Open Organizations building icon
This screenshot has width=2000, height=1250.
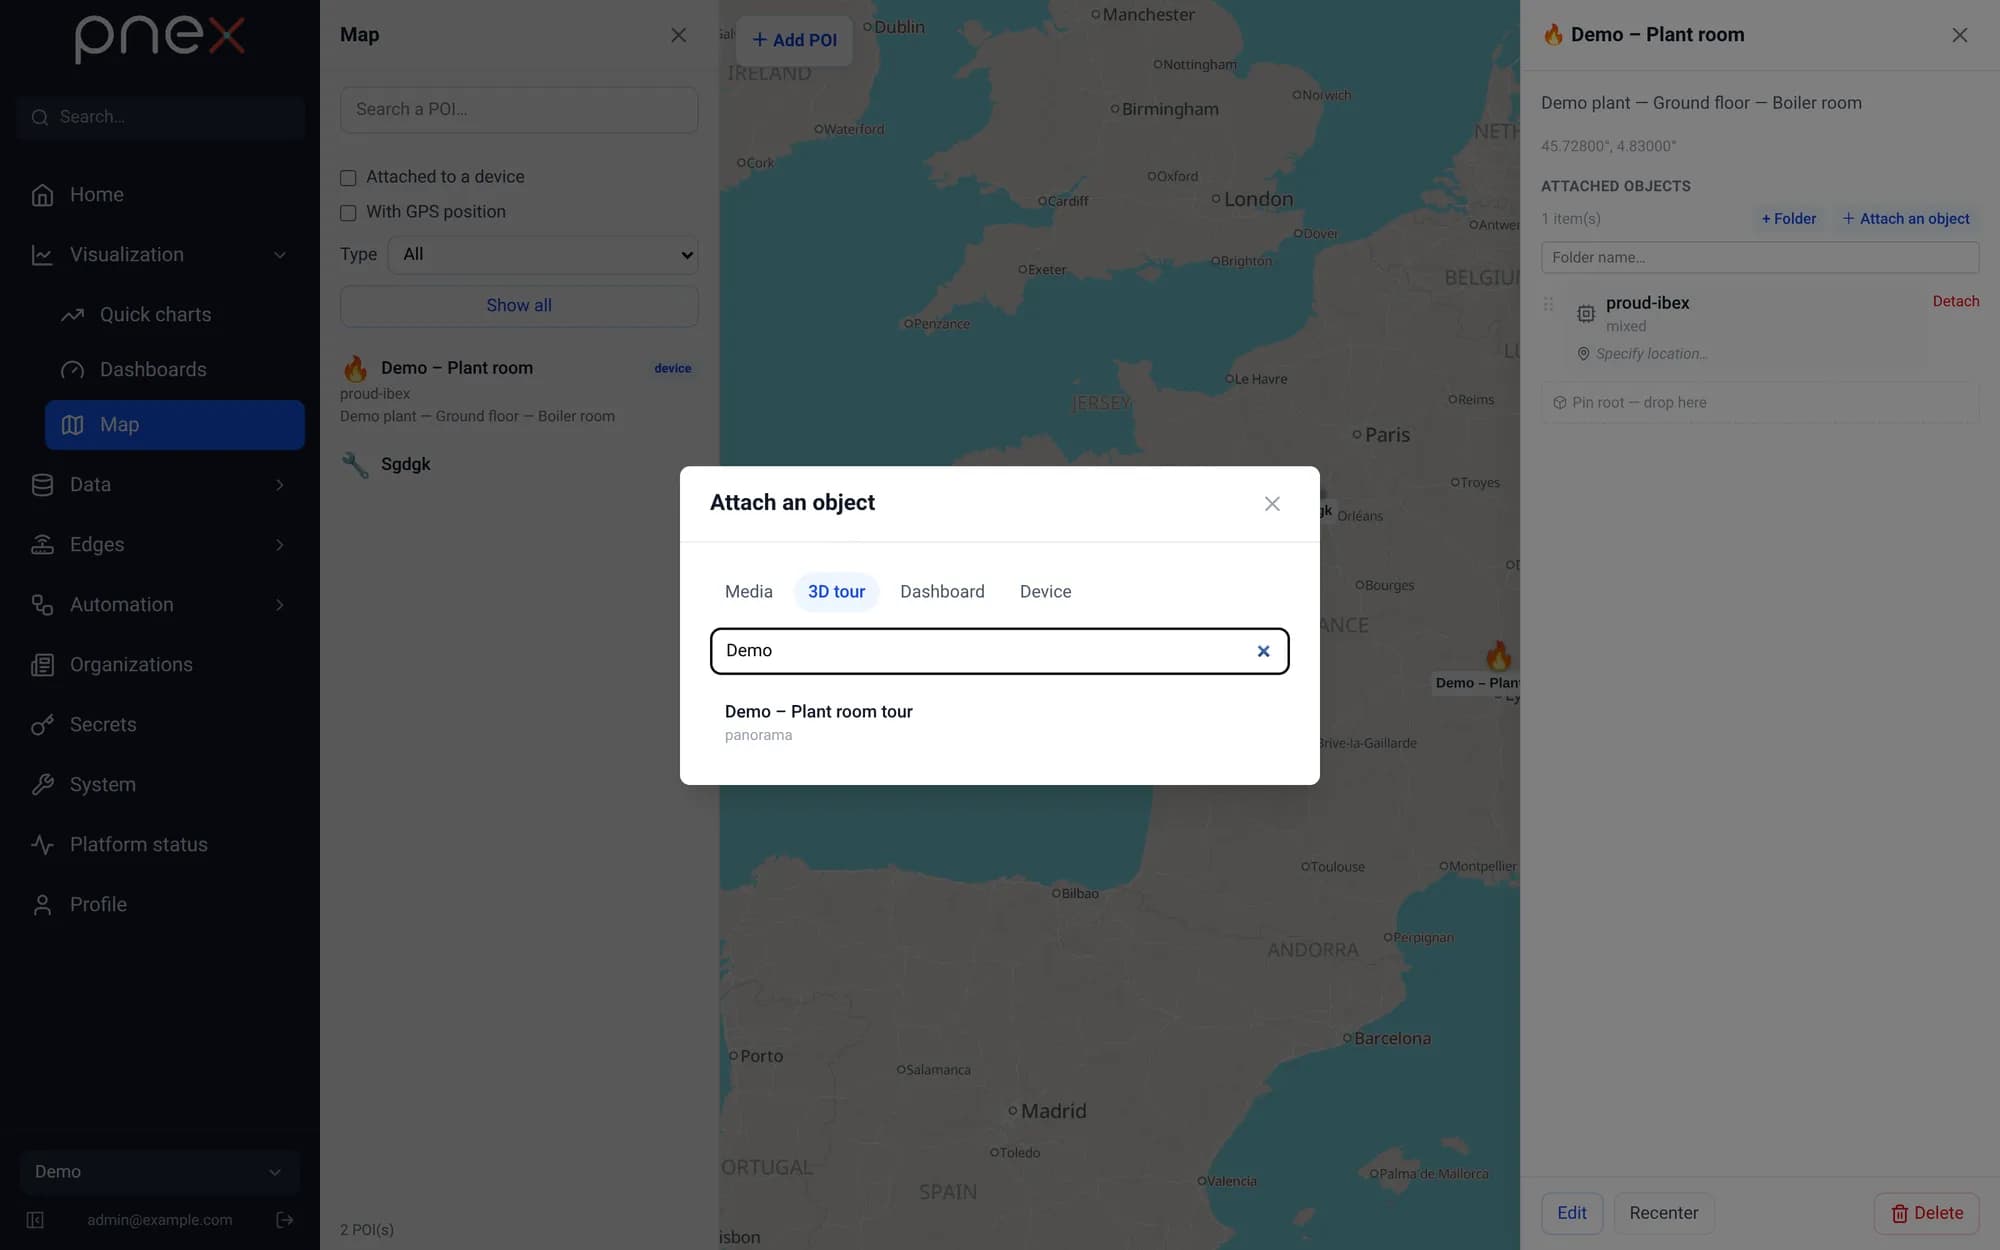pos(42,665)
